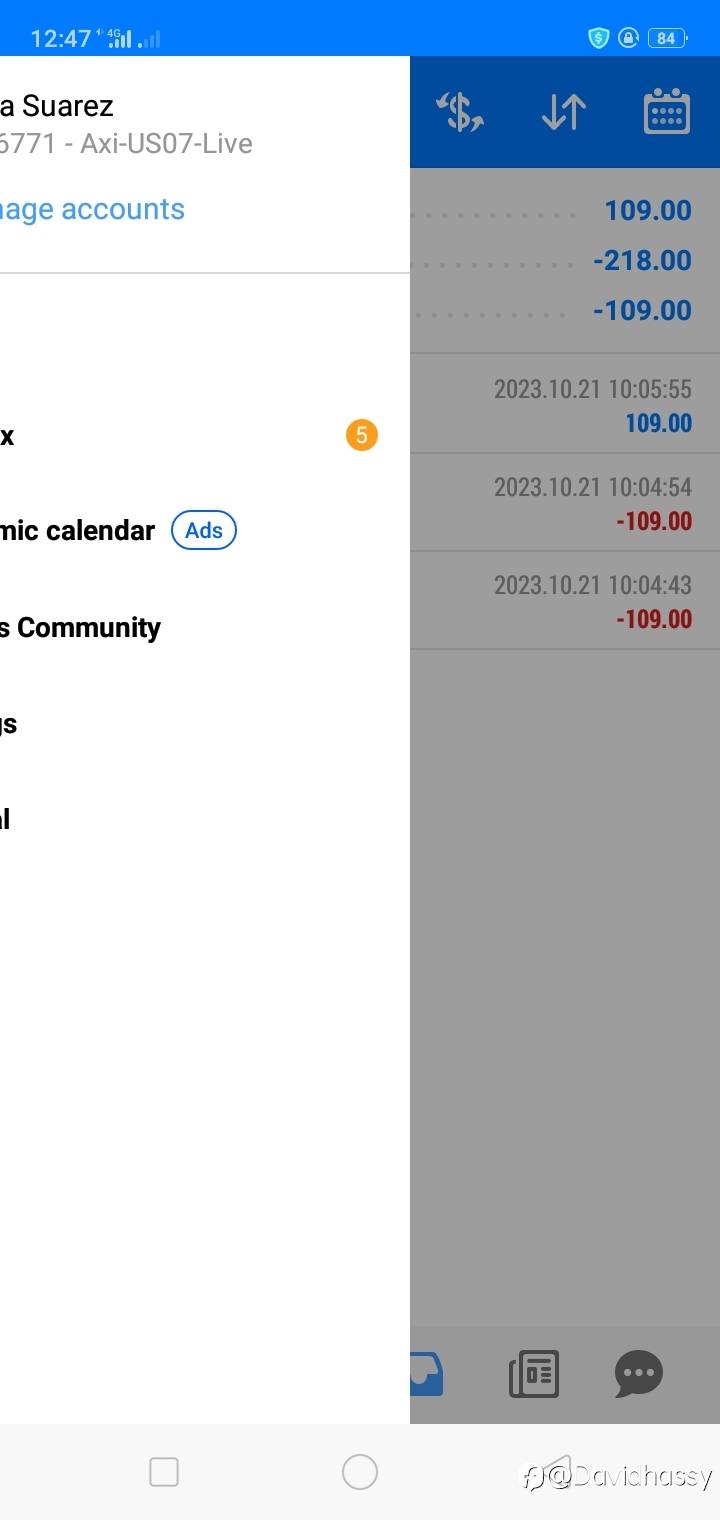Select the 10:05:55 transaction of 109.00
The width and height of the screenshot is (720, 1520).
pos(565,404)
